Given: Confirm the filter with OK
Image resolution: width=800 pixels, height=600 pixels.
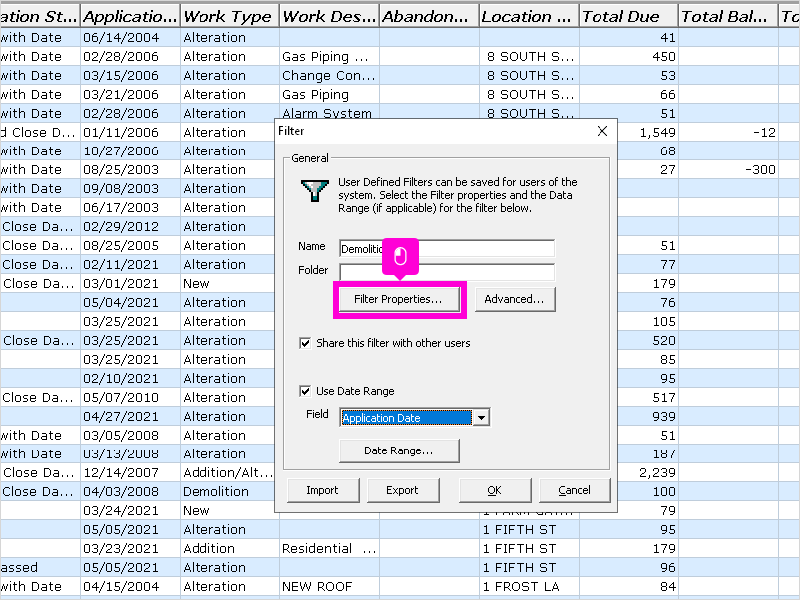Looking at the screenshot, I should [x=494, y=490].
